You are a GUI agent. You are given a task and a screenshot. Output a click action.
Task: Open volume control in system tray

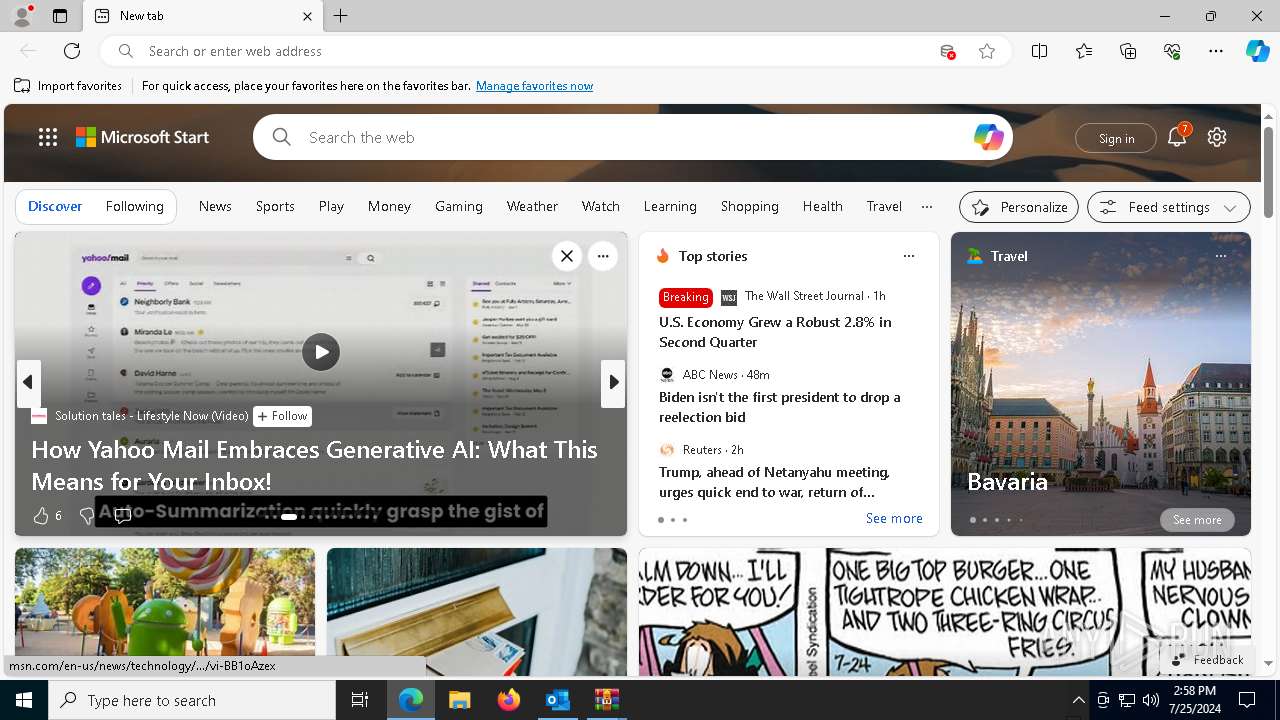click(1150, 700)
